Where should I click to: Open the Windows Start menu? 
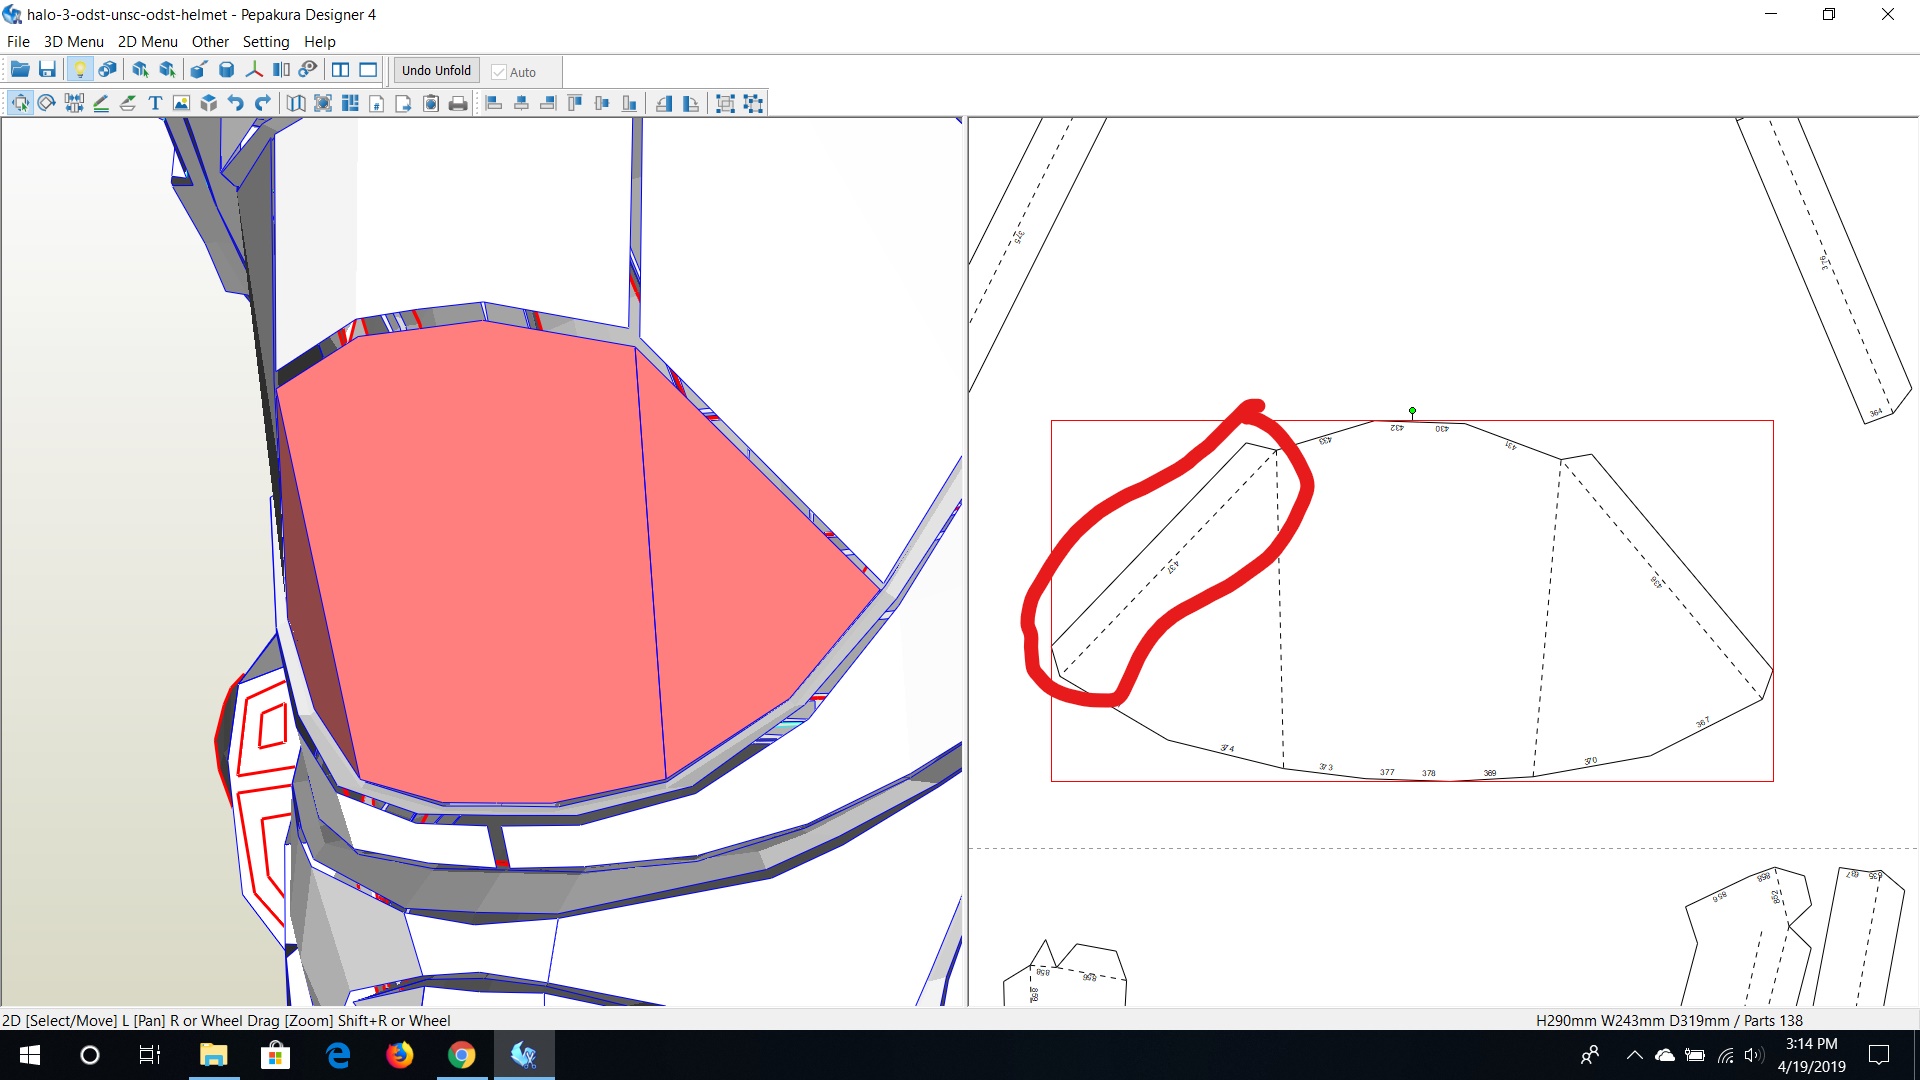click(30, 1055)
